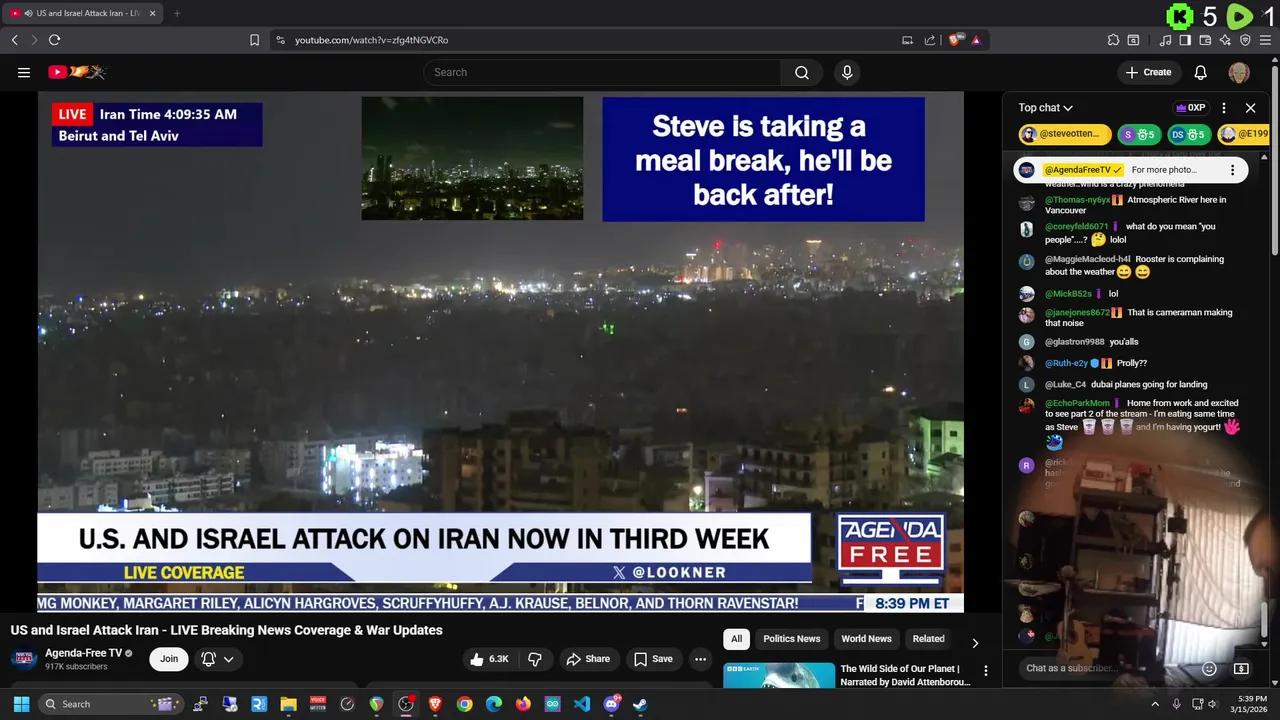Open the YouTube hamburger guide menu
The width and height of the screenshot is (1280, 720).
click(24, 72)
